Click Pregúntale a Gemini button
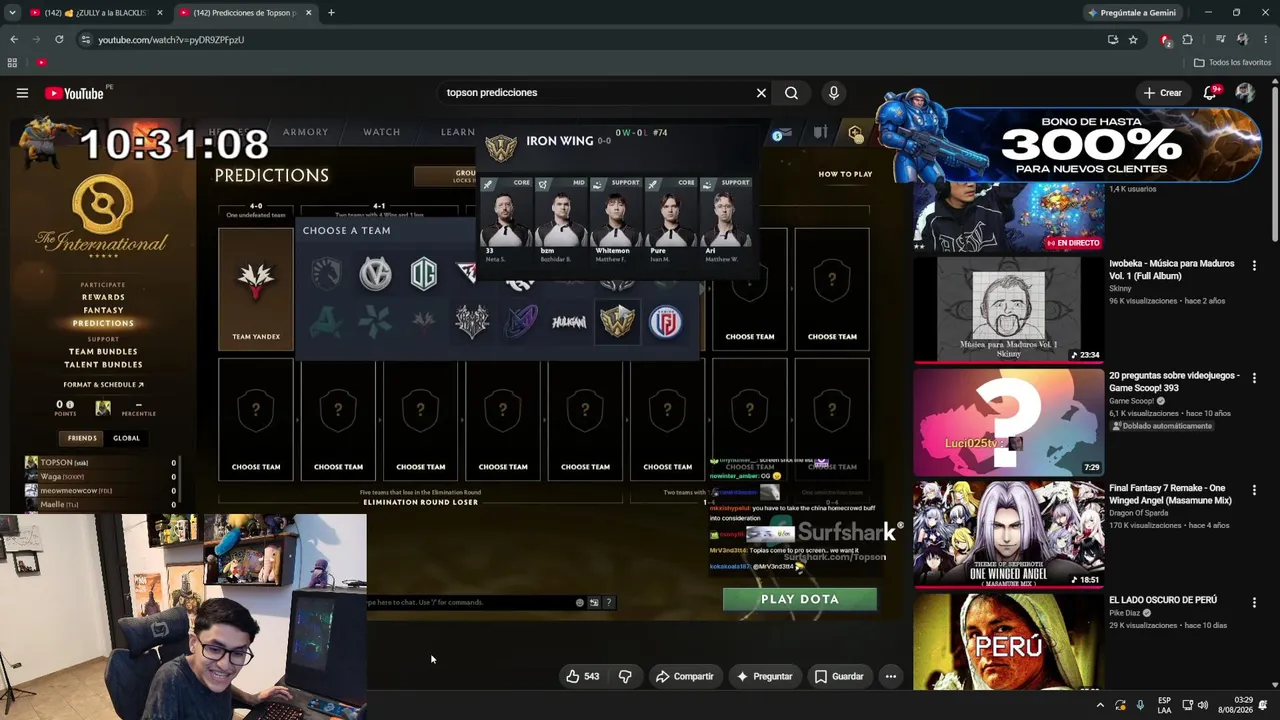Image resolution: width=1280 pixels, height=720 pixels. coord(1132,13)
